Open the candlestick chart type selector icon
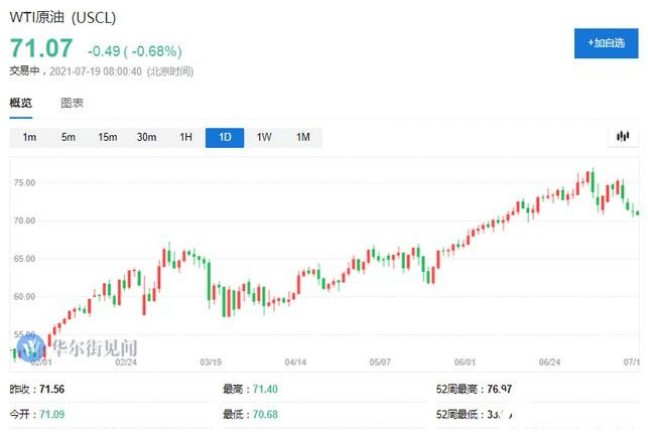Viewport: 648px width, 442px height. click(622, 137)
